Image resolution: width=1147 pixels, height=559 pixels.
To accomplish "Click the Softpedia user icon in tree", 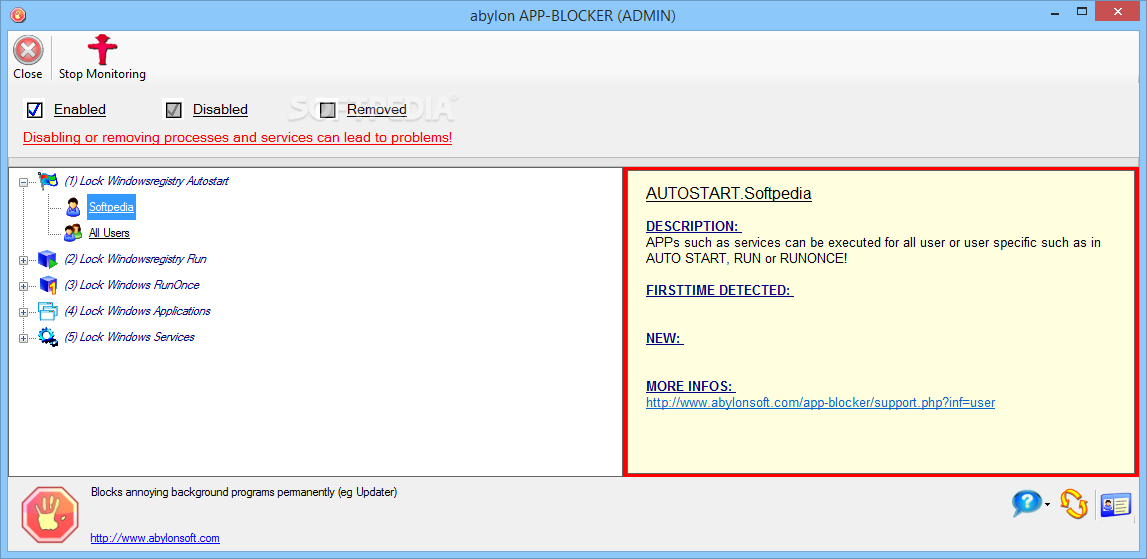I will [x=73, y=208].
